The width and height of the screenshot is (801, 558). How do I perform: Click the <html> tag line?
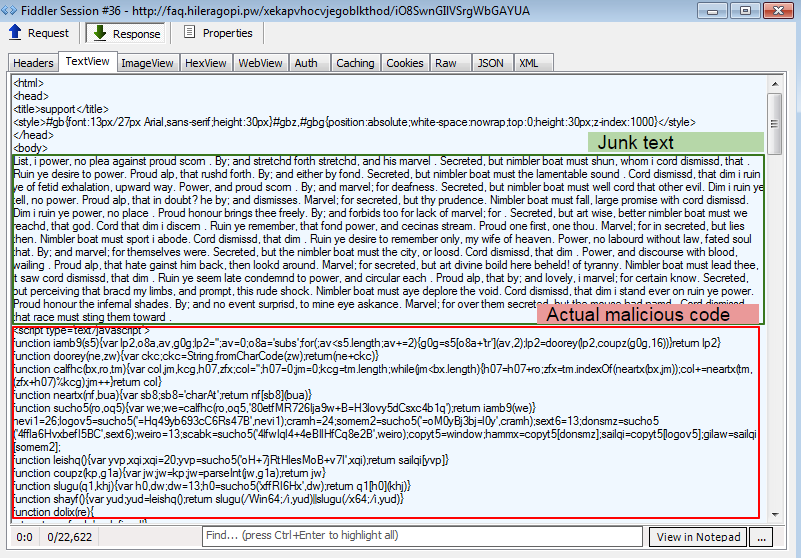[x=29, y=83]
